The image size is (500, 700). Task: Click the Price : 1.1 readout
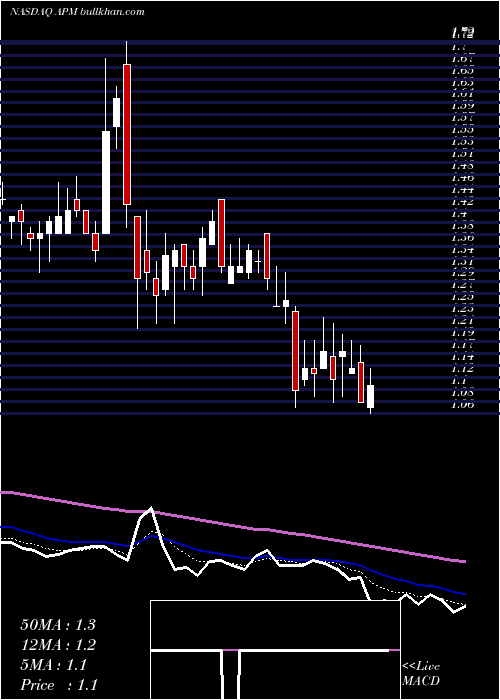59,685
